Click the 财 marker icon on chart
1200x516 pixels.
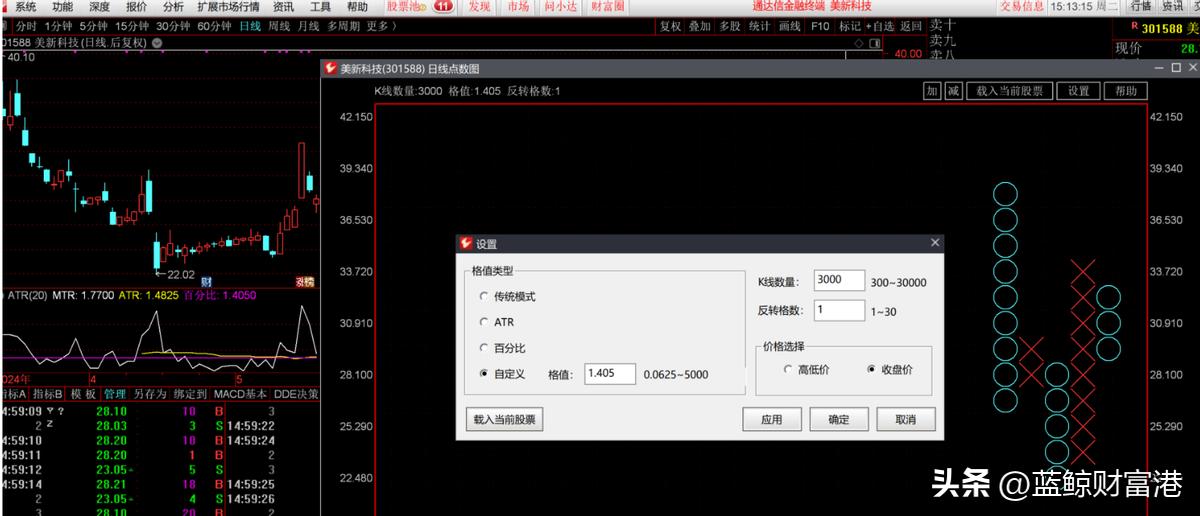point(206,280)
